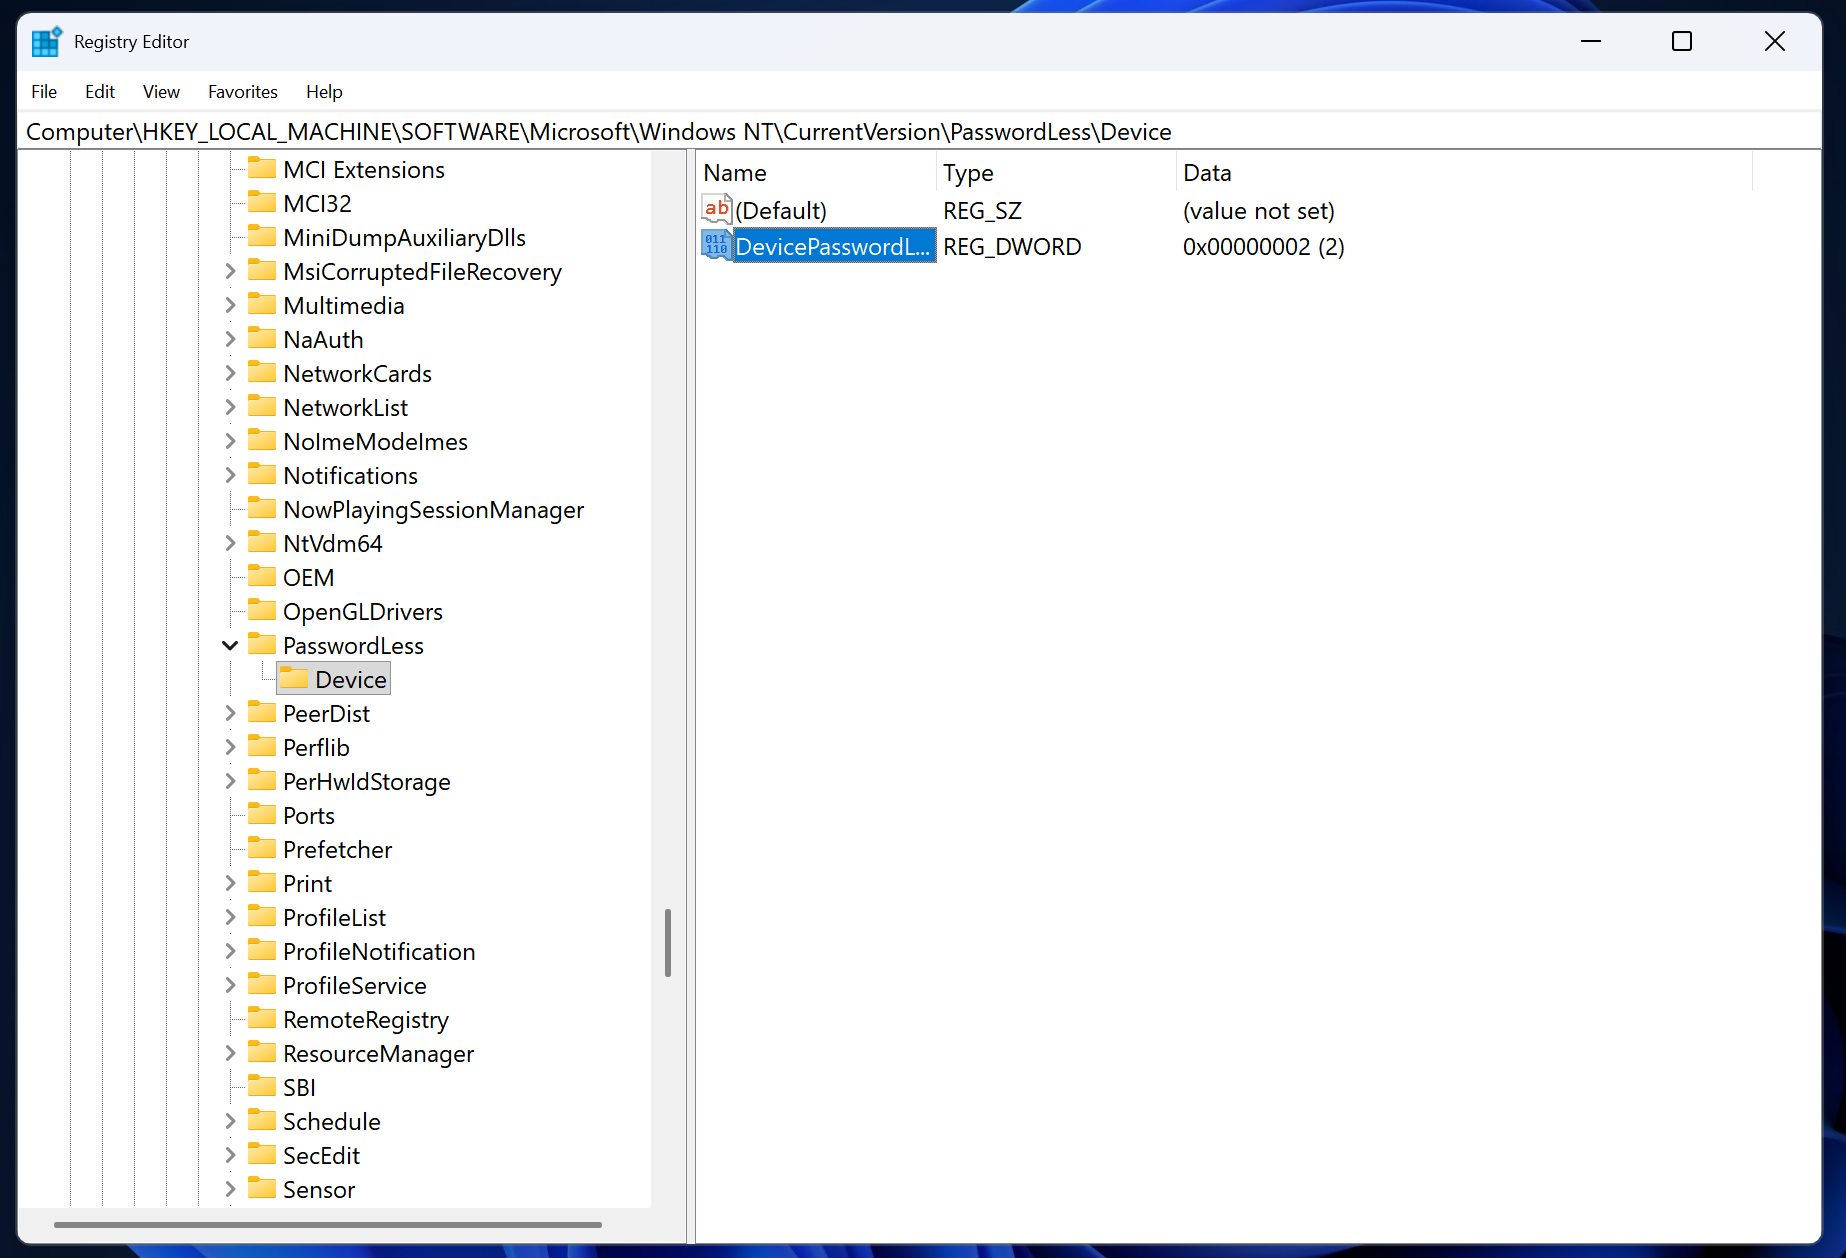The width and height of the screenshot is (1846, 1258).
Task: Click the NetworkCards folder icon
Action: (262, 372)
